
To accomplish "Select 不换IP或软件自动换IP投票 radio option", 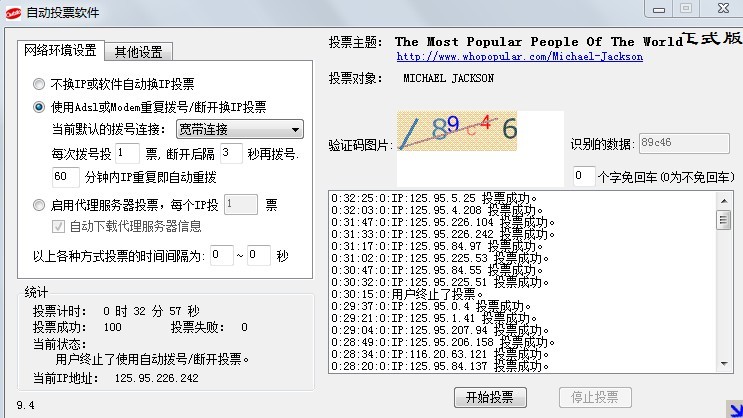I will coord(40,84).
